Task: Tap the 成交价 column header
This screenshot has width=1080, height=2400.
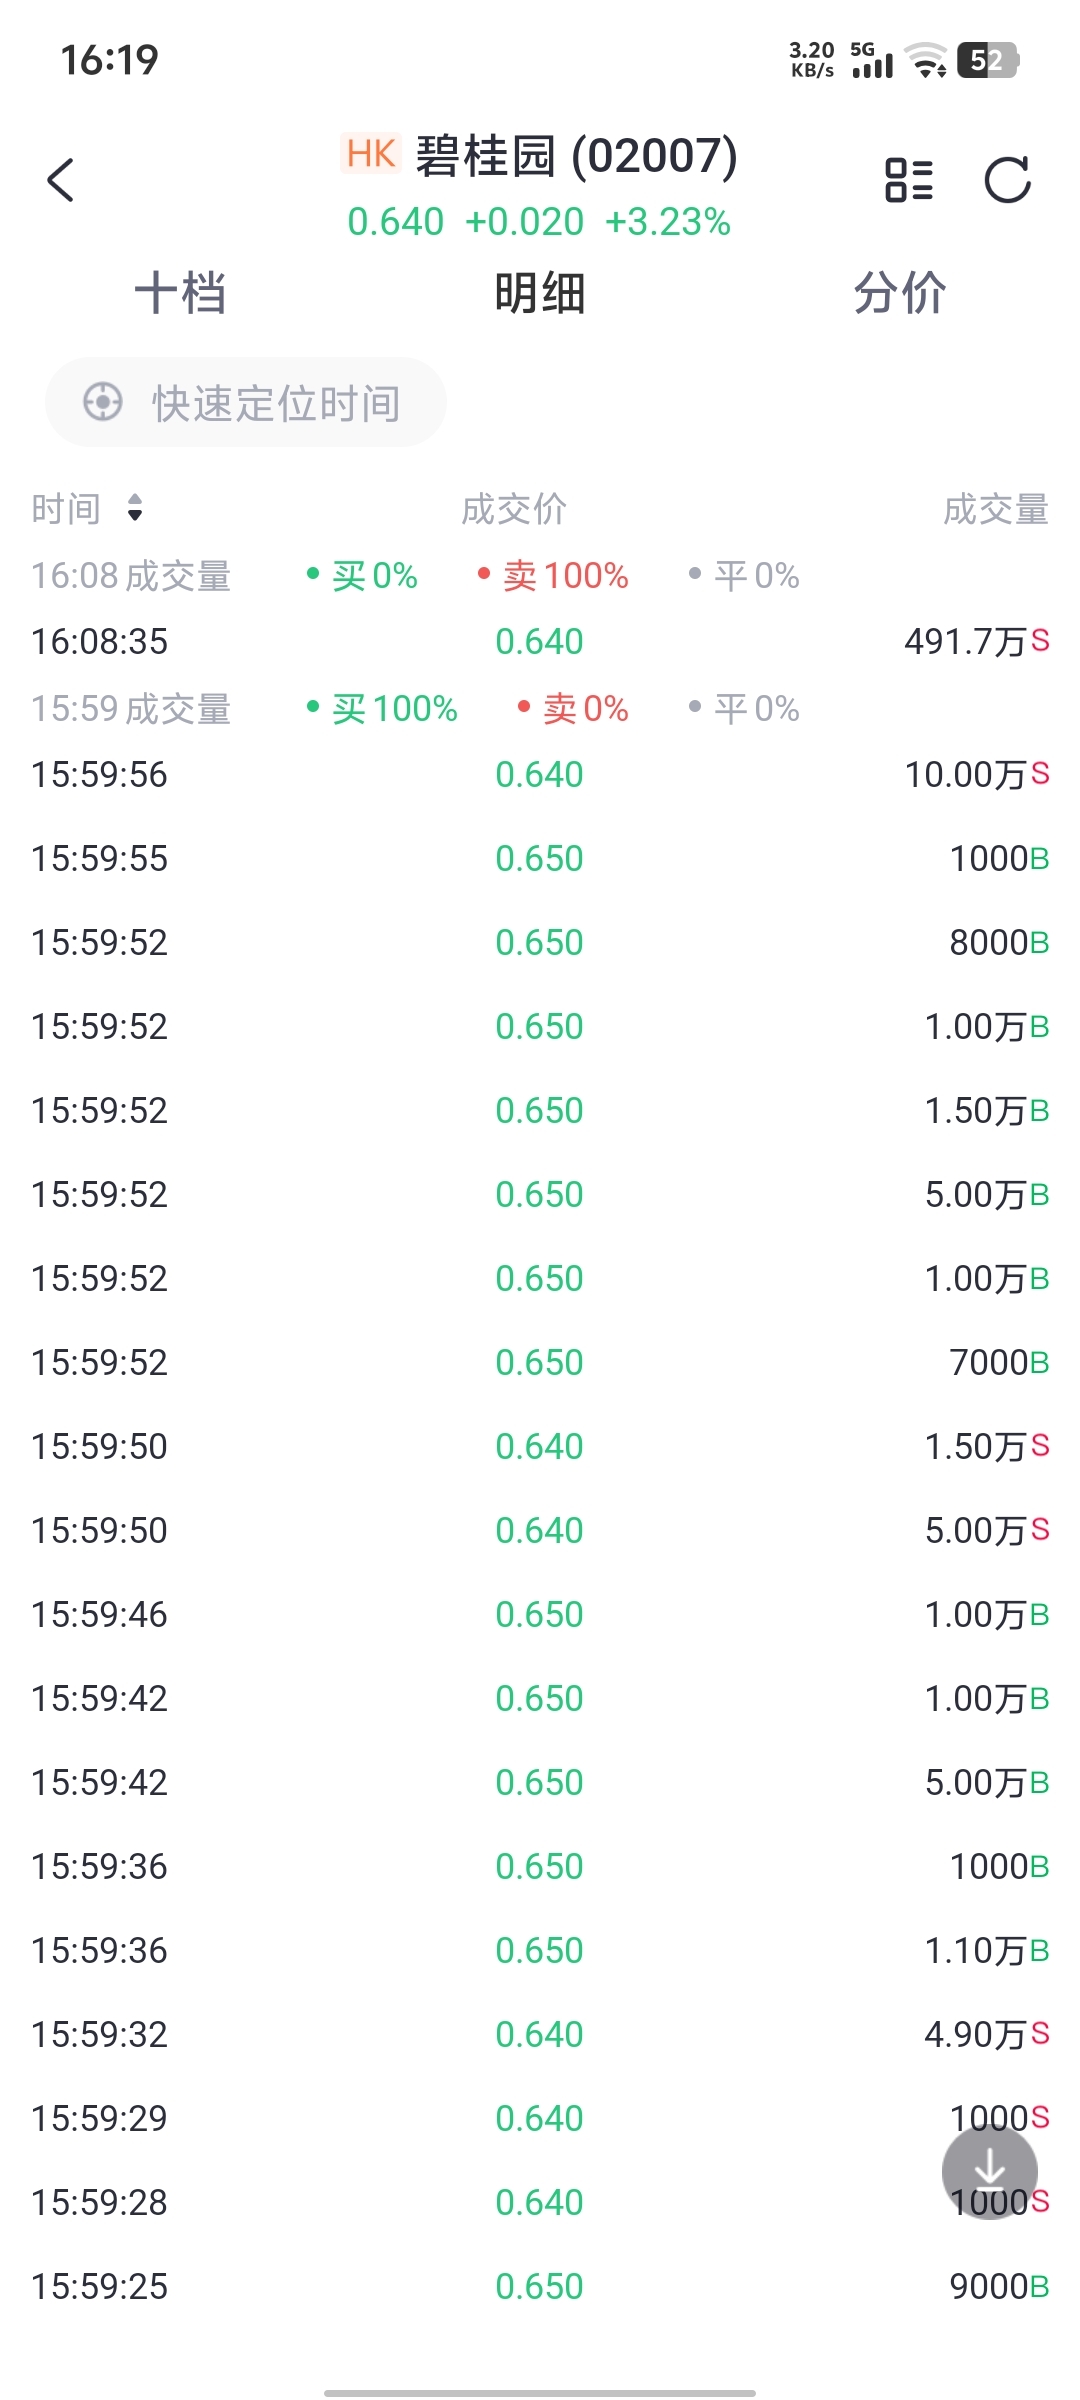Action: coord(514,509)
